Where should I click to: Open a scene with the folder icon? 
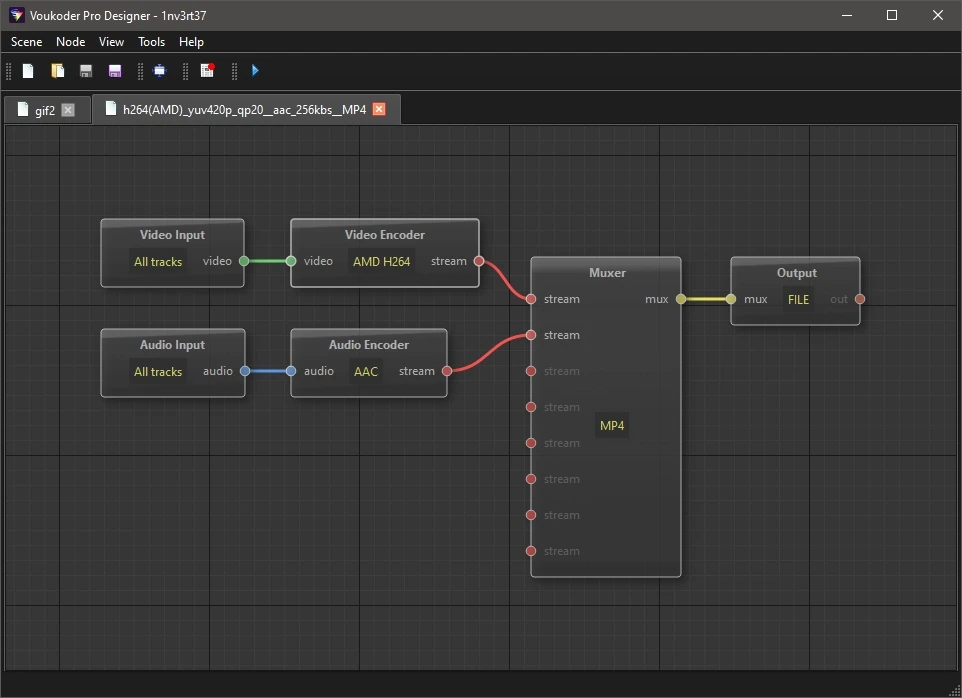[x=57, y=71]
